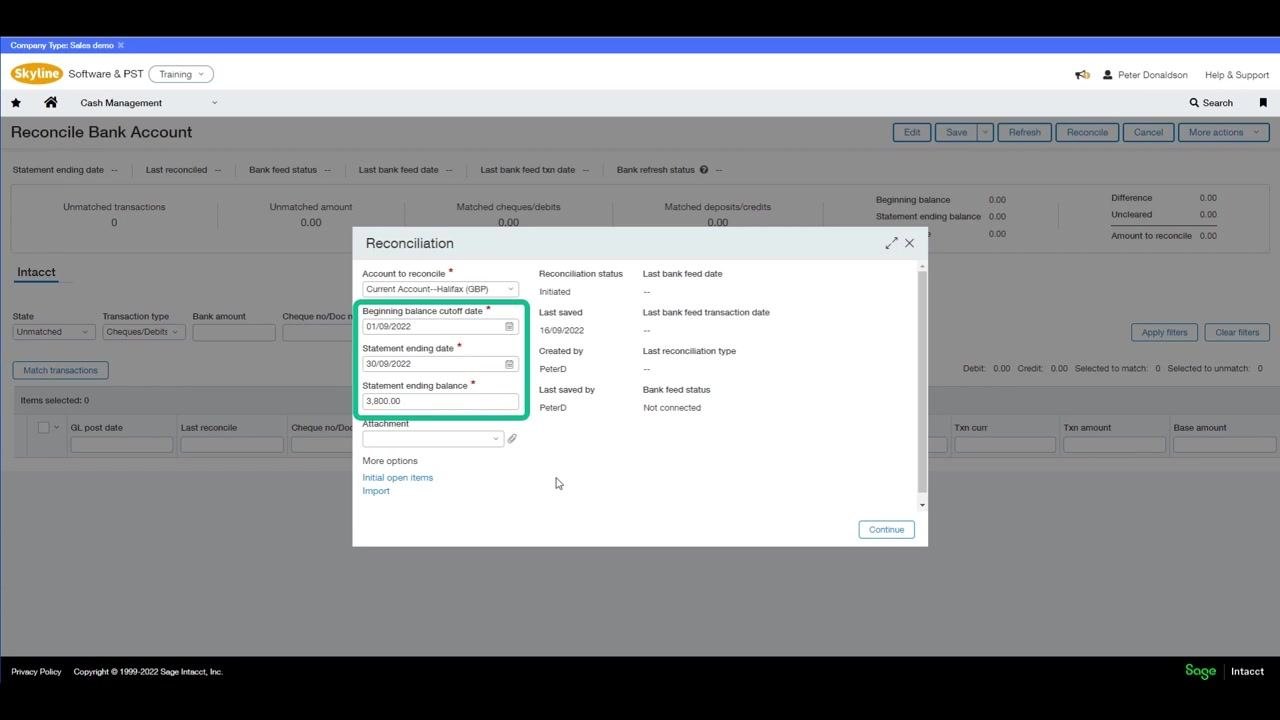This screenshot has height=720, width=1280.
Task: Switch to the Intacct tab
Action: 36,273
